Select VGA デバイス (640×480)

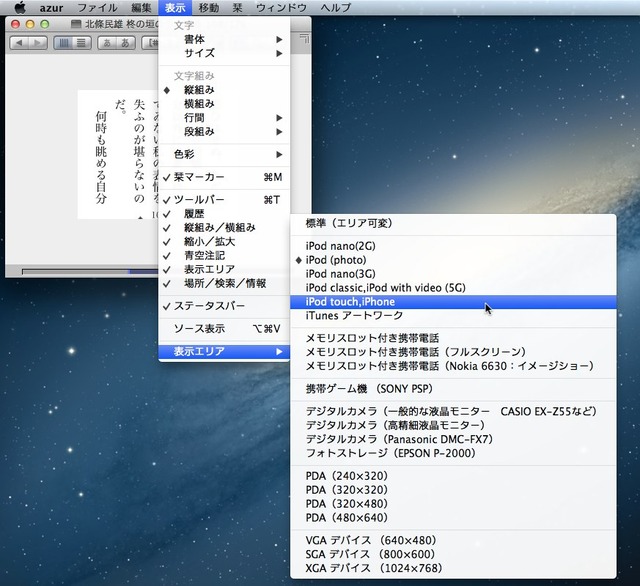click(x=453, y=540)
